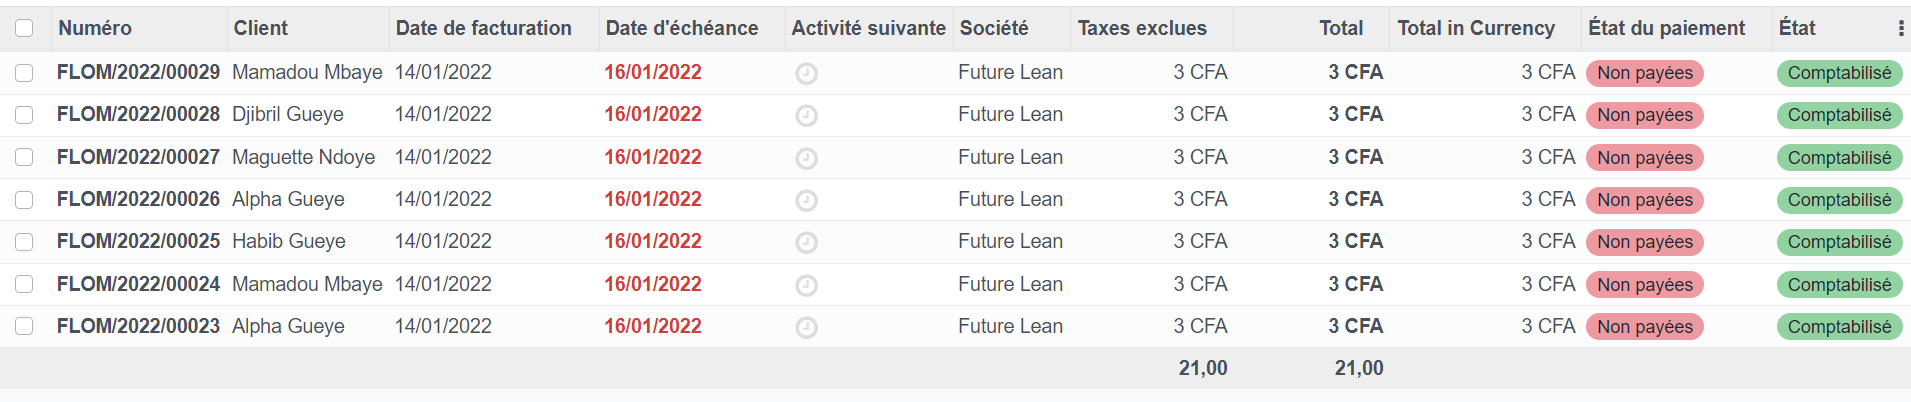Click activity clock icon for FLOM/2022/00029
Image resolution: width=1911 pixels, height=402 pixels.
806,73
